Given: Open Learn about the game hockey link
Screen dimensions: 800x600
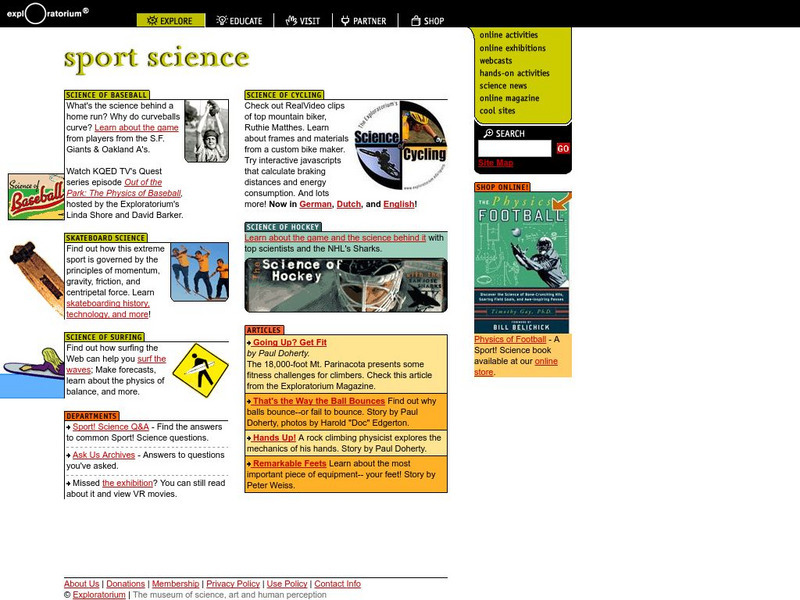Looking at the screenshot, I should coord(335,238).
